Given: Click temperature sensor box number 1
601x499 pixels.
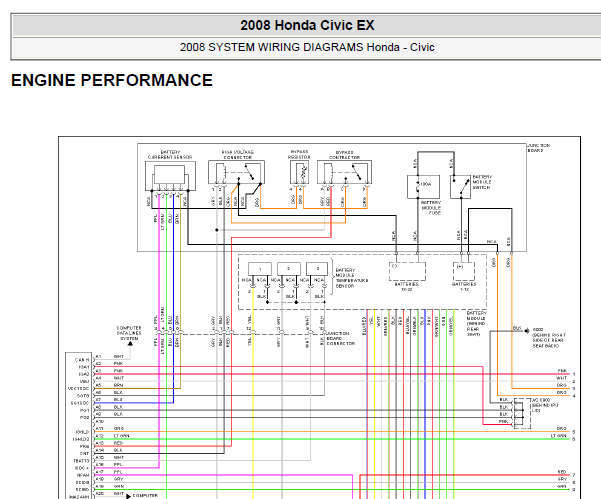Looking at the screenshot, I should 260,269.
